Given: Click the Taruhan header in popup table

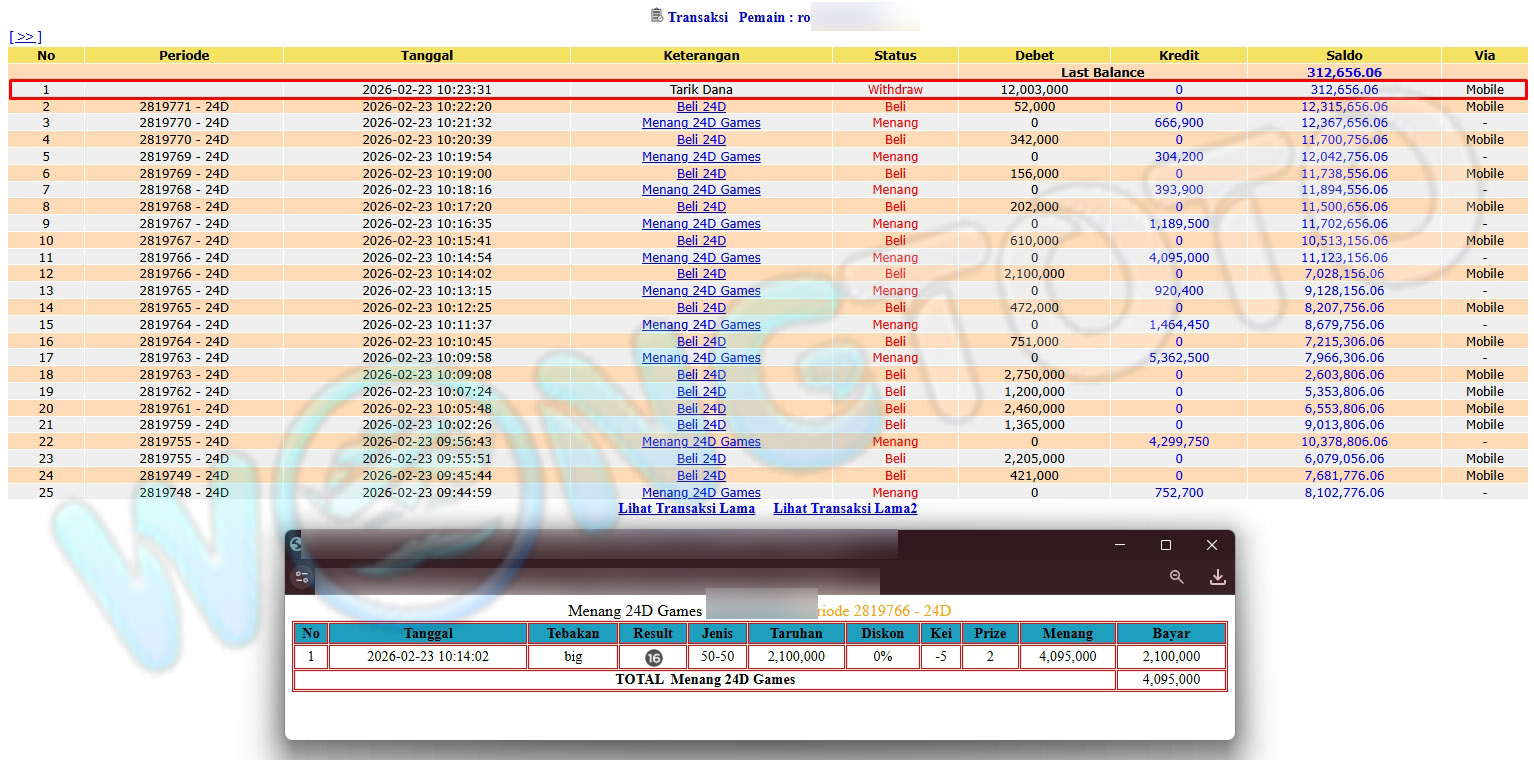Looking at the screenshot, I should [x=797, y=633].
